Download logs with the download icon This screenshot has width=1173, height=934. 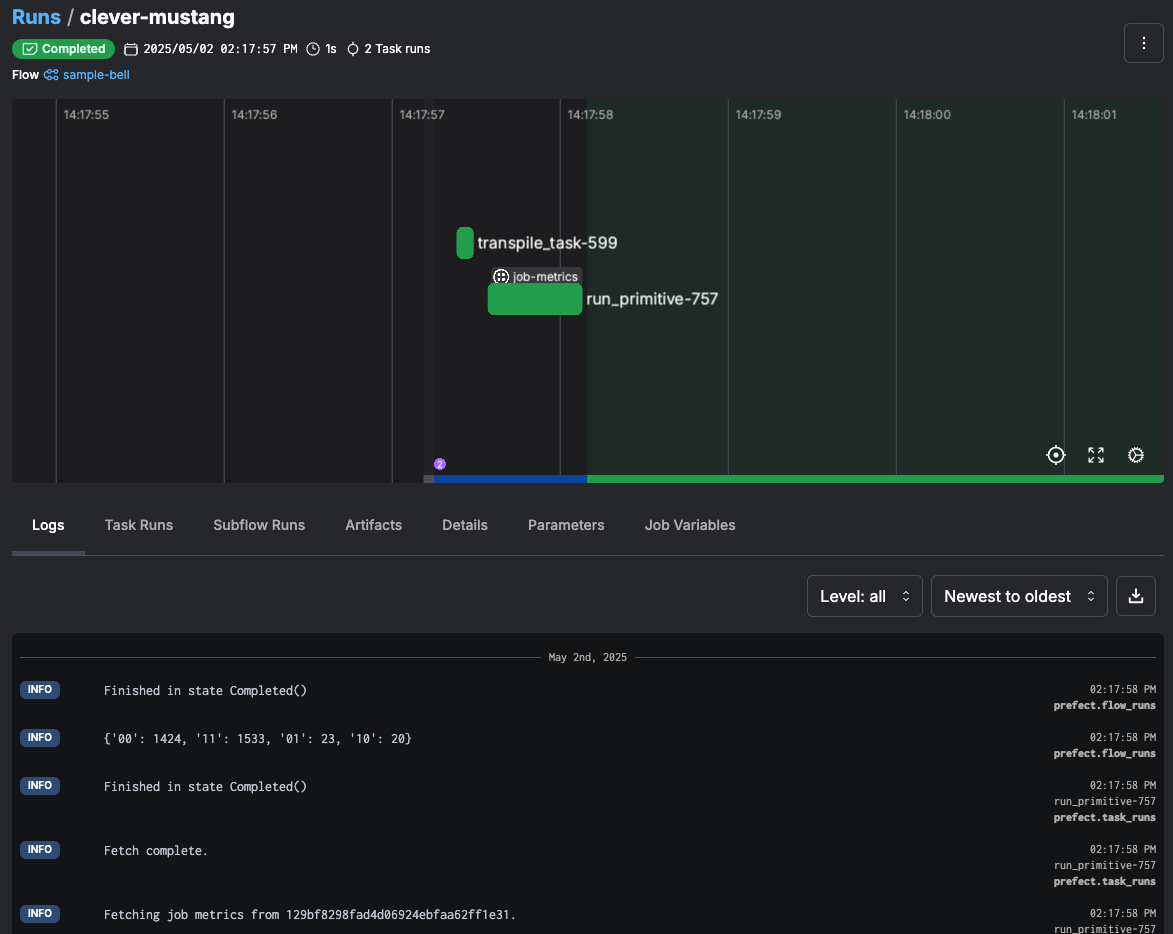coord(1136,596)
